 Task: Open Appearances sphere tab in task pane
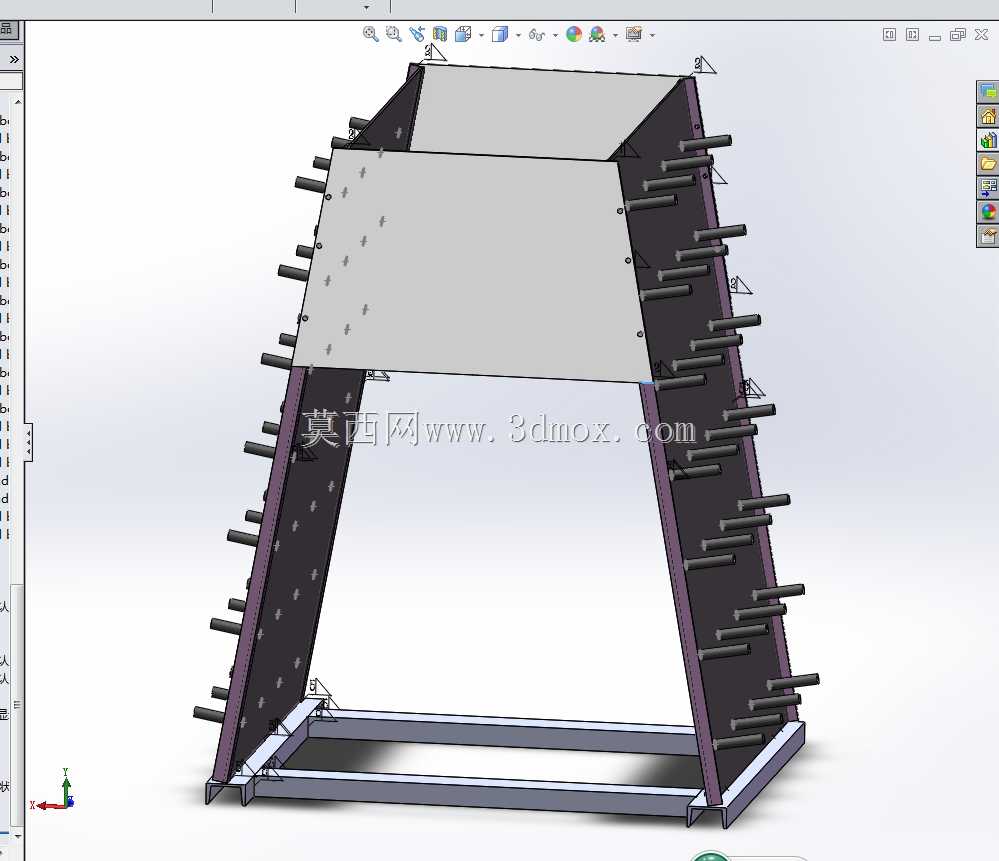tap(988, 212)
